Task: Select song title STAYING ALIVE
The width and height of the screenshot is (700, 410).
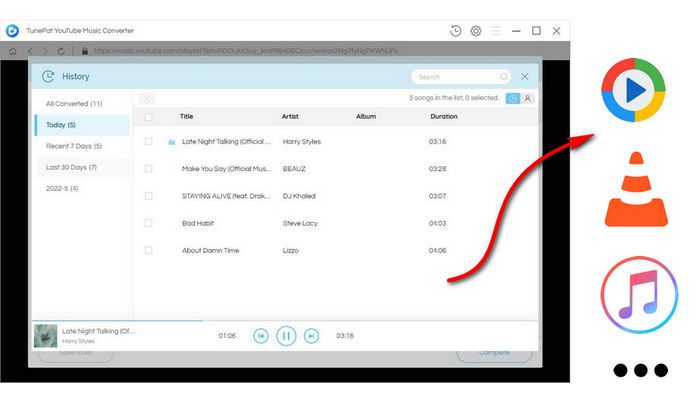Action: point(226,196)
